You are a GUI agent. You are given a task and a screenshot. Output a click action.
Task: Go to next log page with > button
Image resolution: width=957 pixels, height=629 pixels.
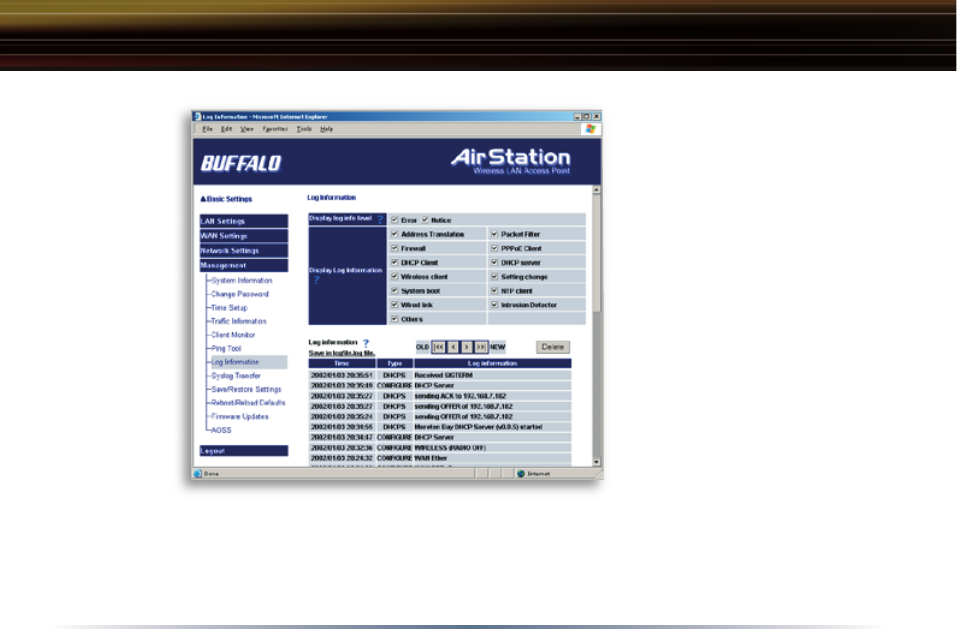click(466, 347)
